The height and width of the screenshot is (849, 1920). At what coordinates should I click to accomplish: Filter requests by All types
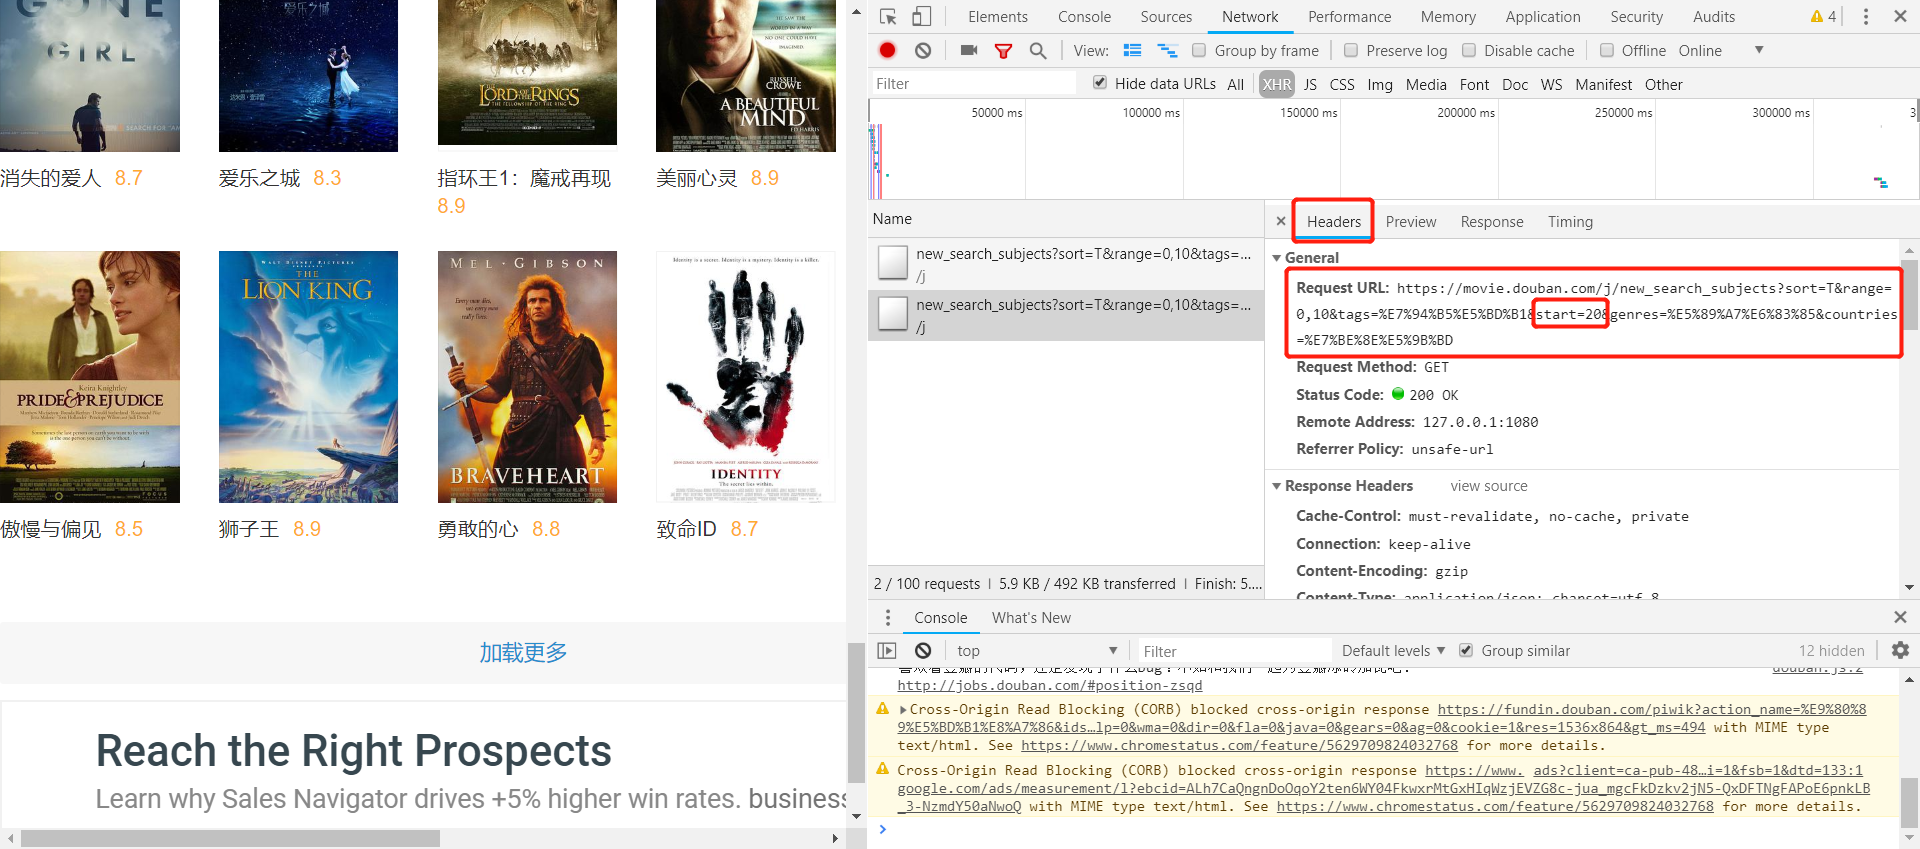tap(1235, 84)
